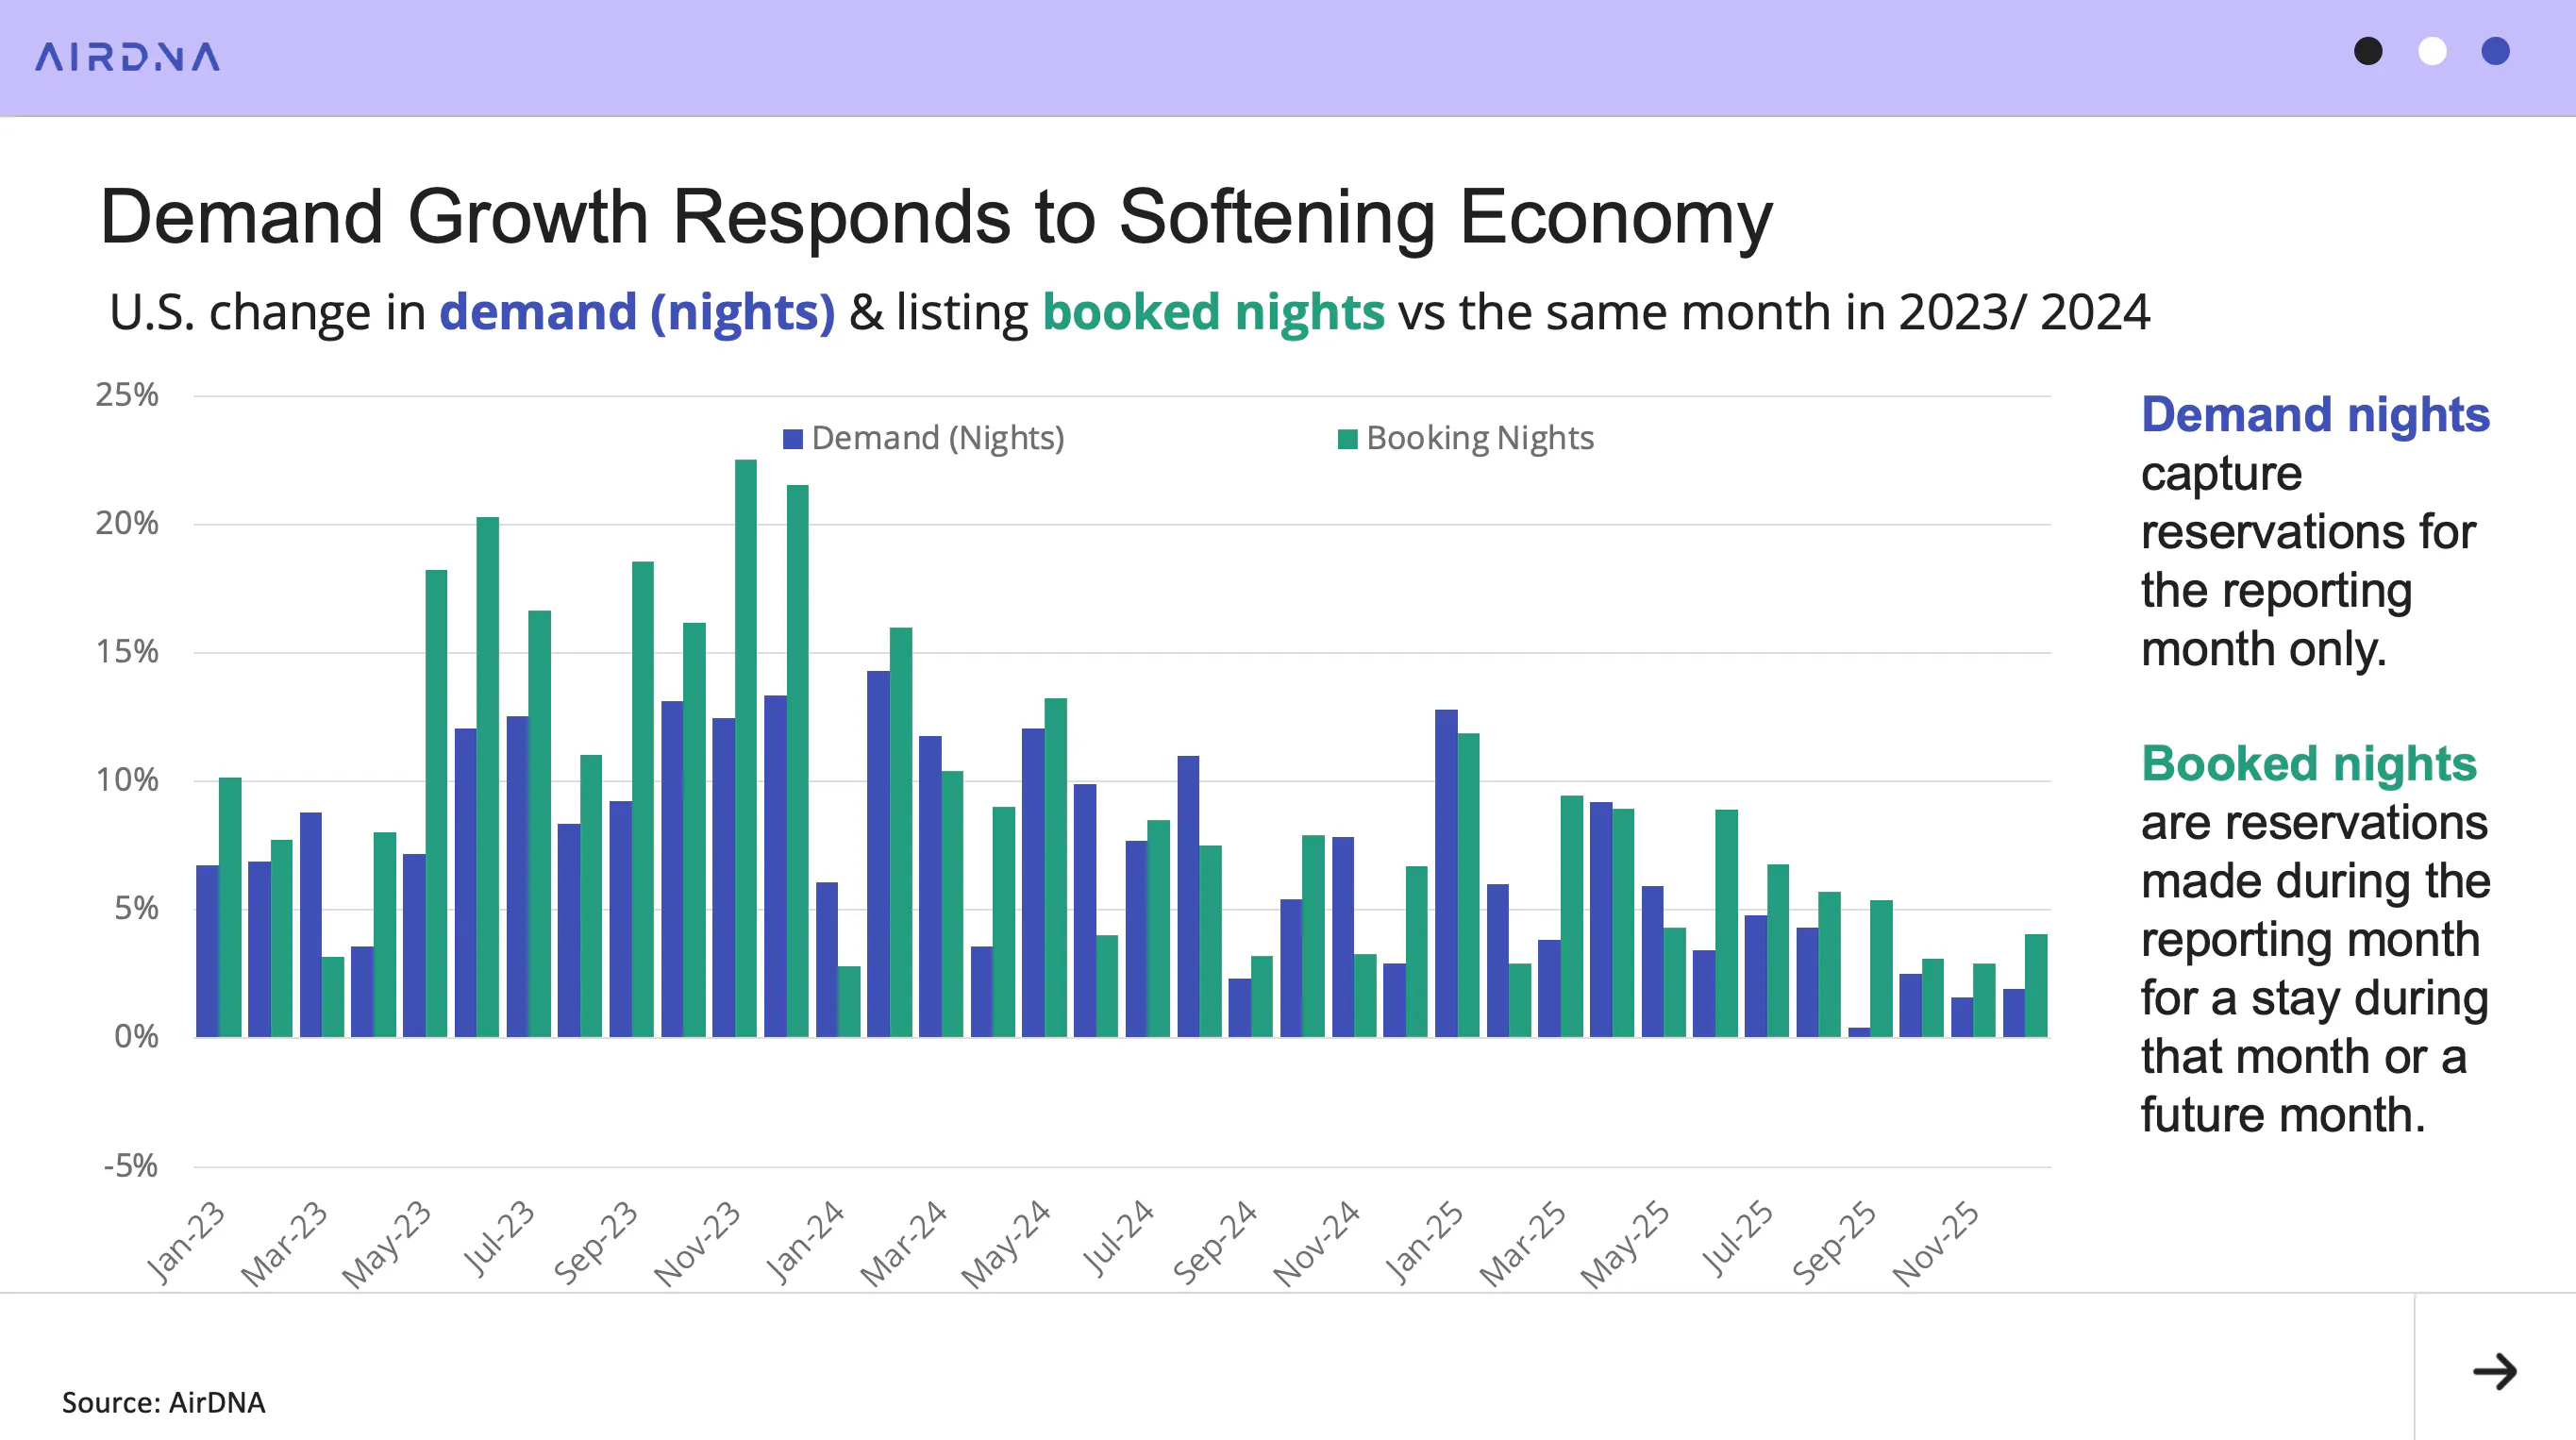This screenshot has width=2576, height=1440.
Task: Click the 25% y-axis label
Action: [127, 395]
